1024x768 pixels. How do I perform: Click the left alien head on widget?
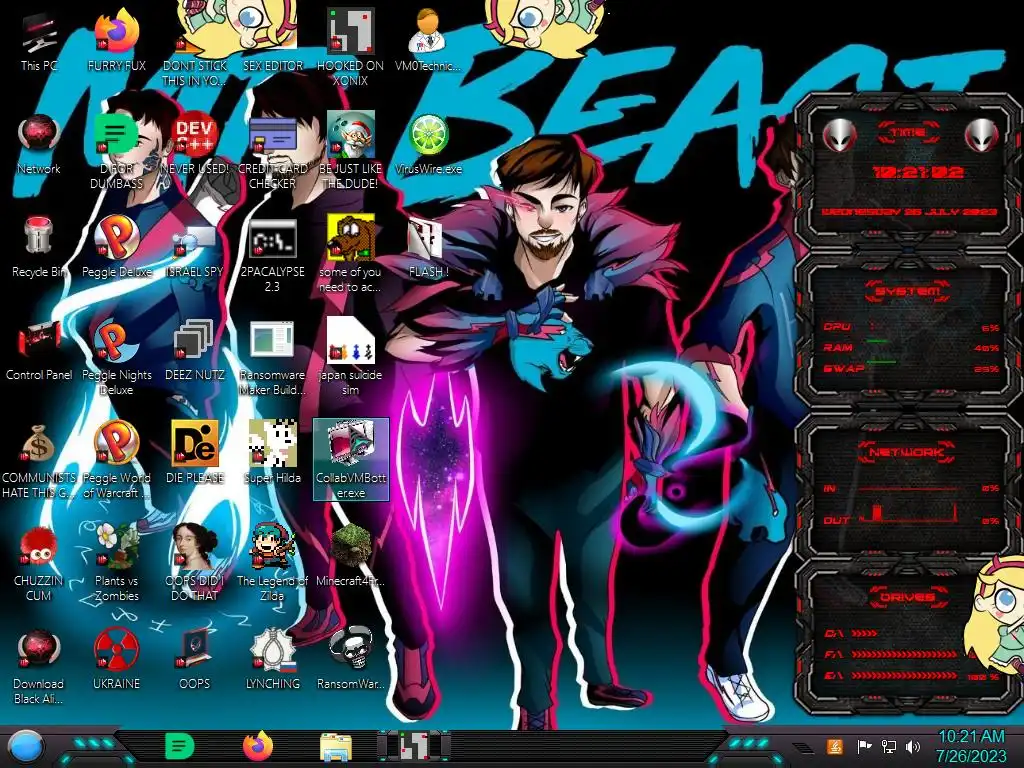[x=839, y=136]
